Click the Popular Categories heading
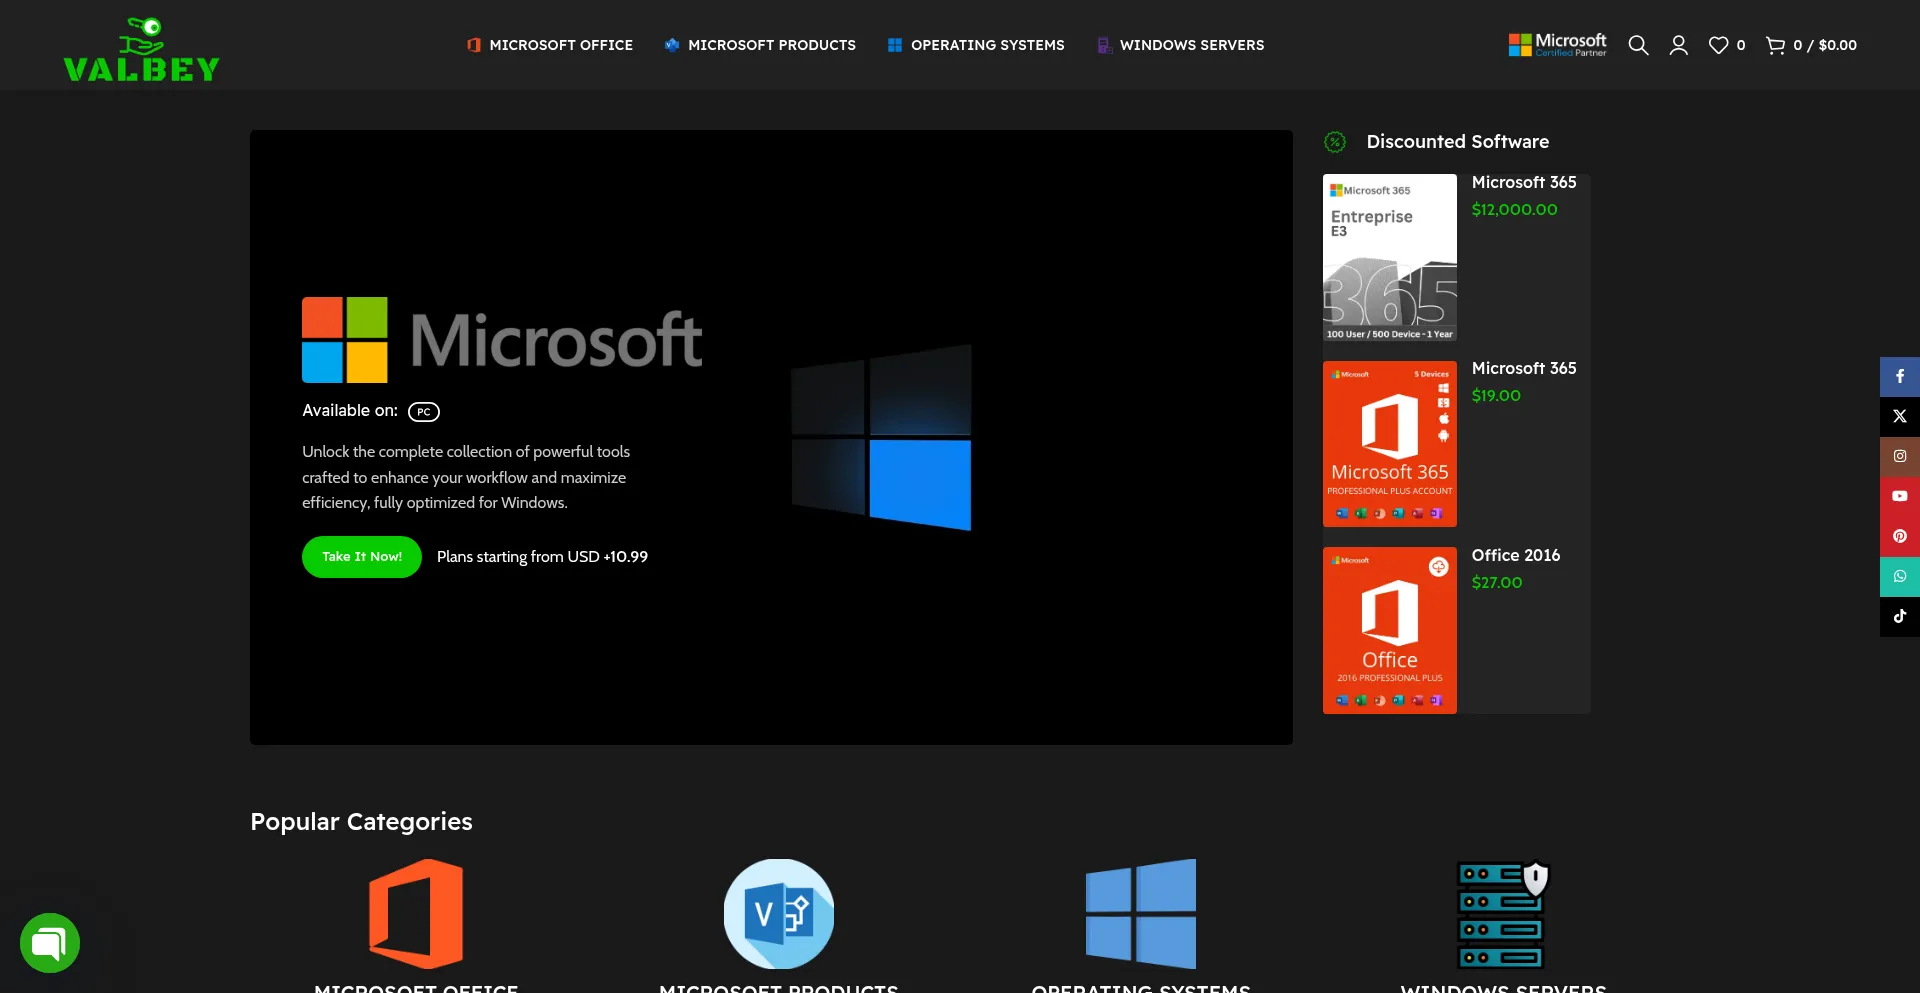The height and width of the screenshot is (993, 1920). [361, 822]
